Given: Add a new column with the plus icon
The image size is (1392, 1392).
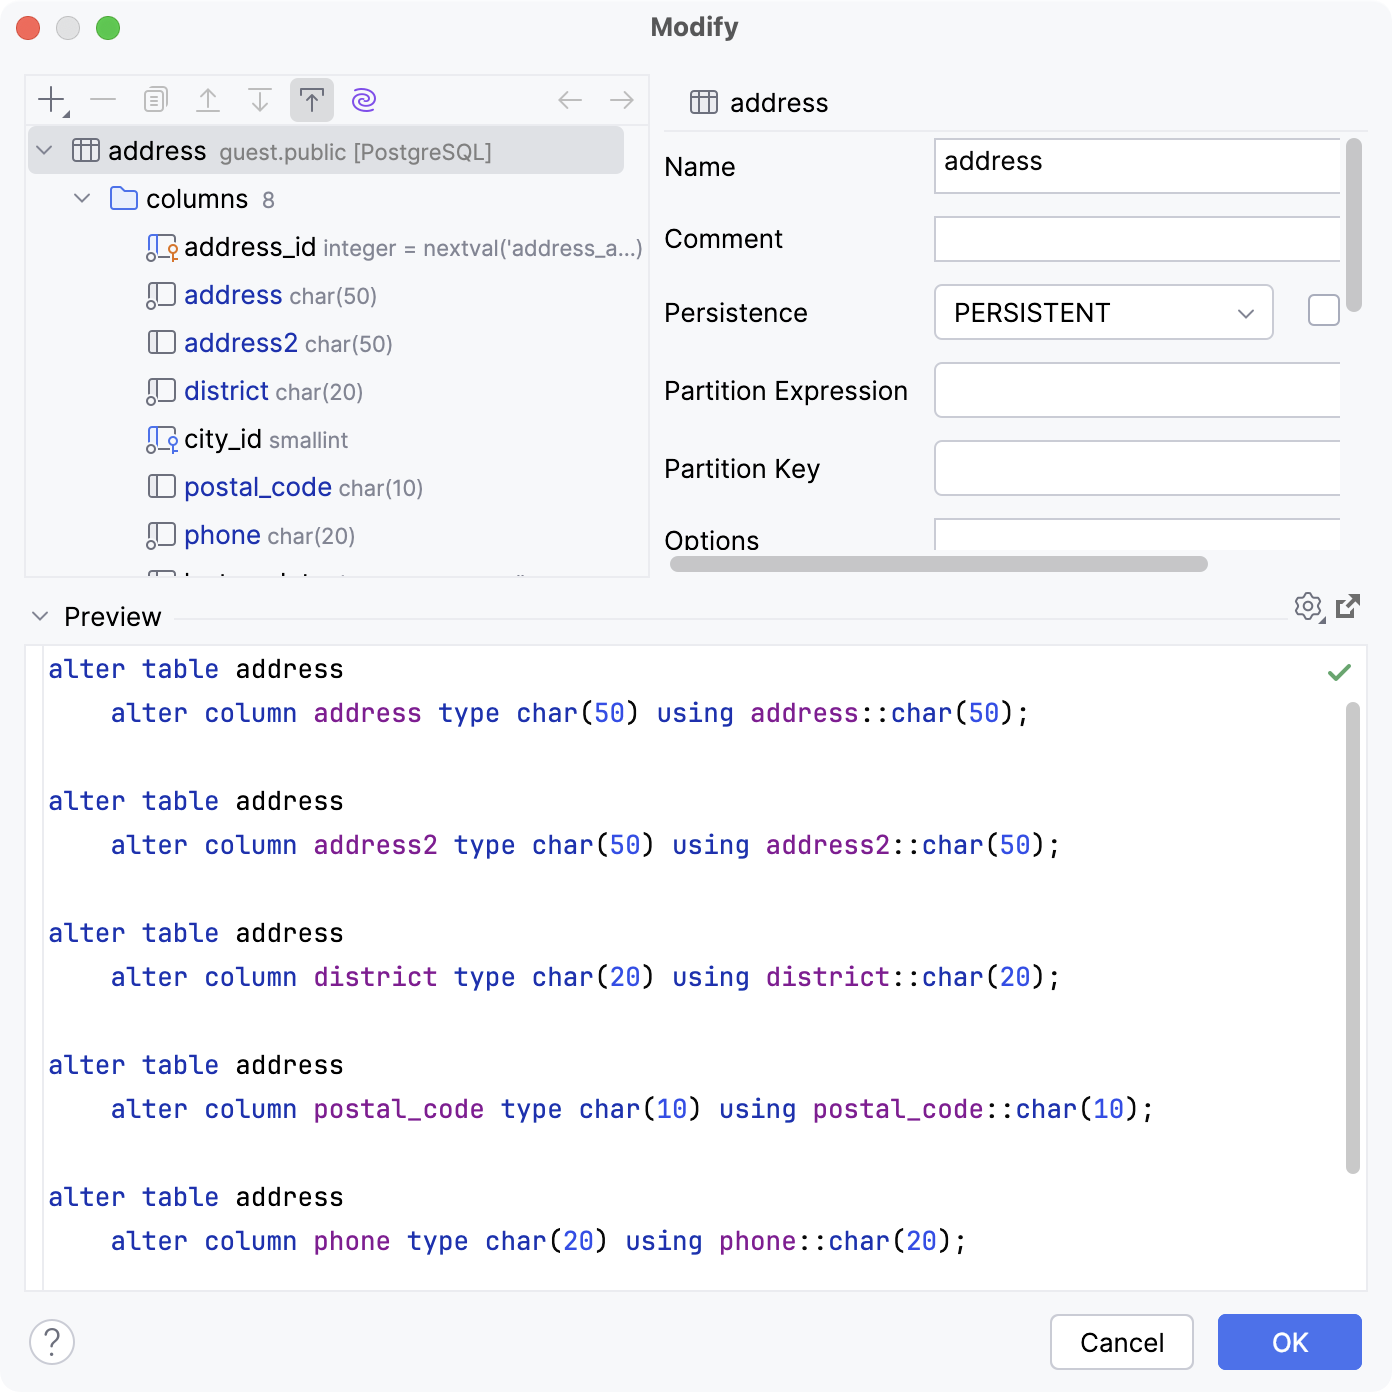Looking at the screenshot, I should click(48, 99).
